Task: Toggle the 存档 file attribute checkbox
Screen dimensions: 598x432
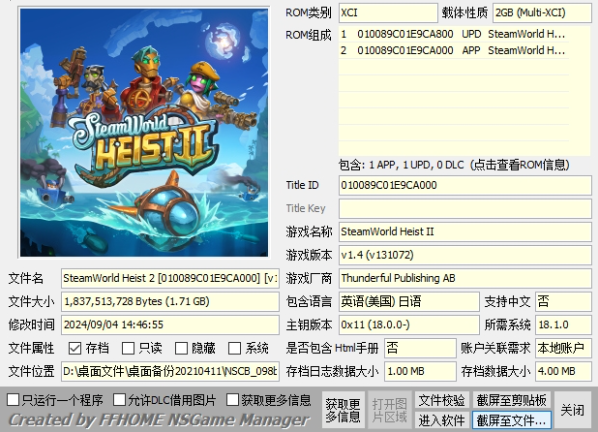Action: 75,348
